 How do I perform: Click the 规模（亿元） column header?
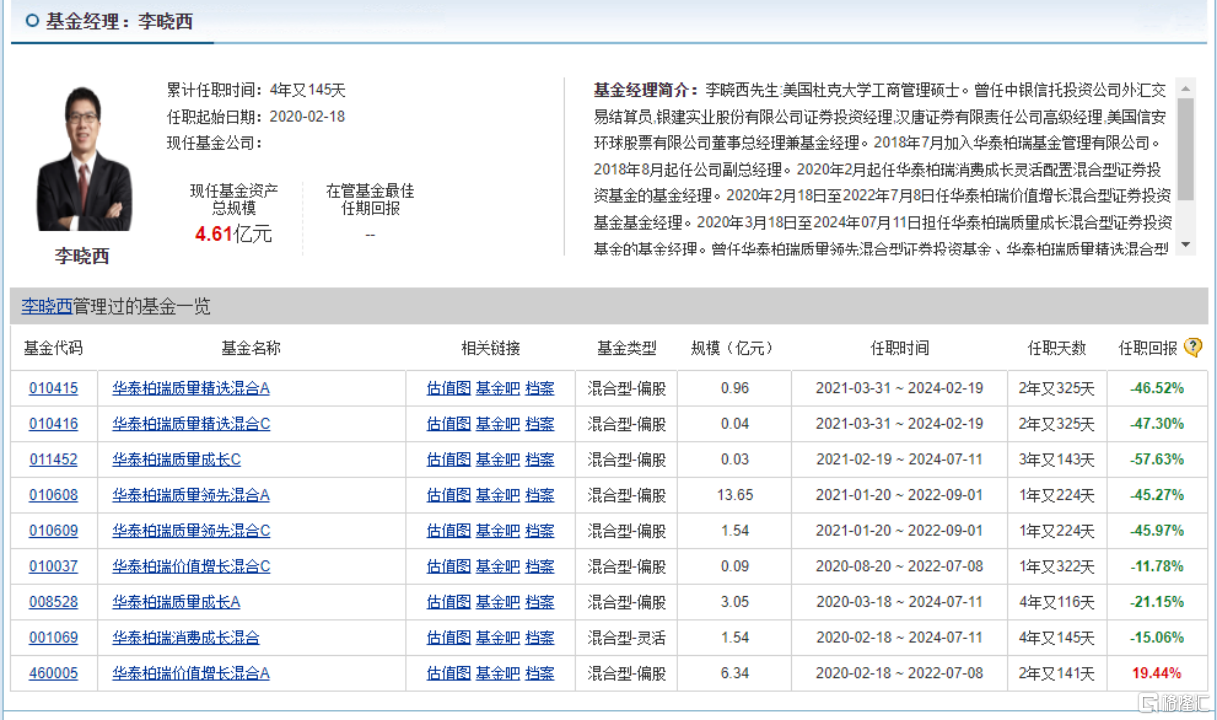pos(733,348)
